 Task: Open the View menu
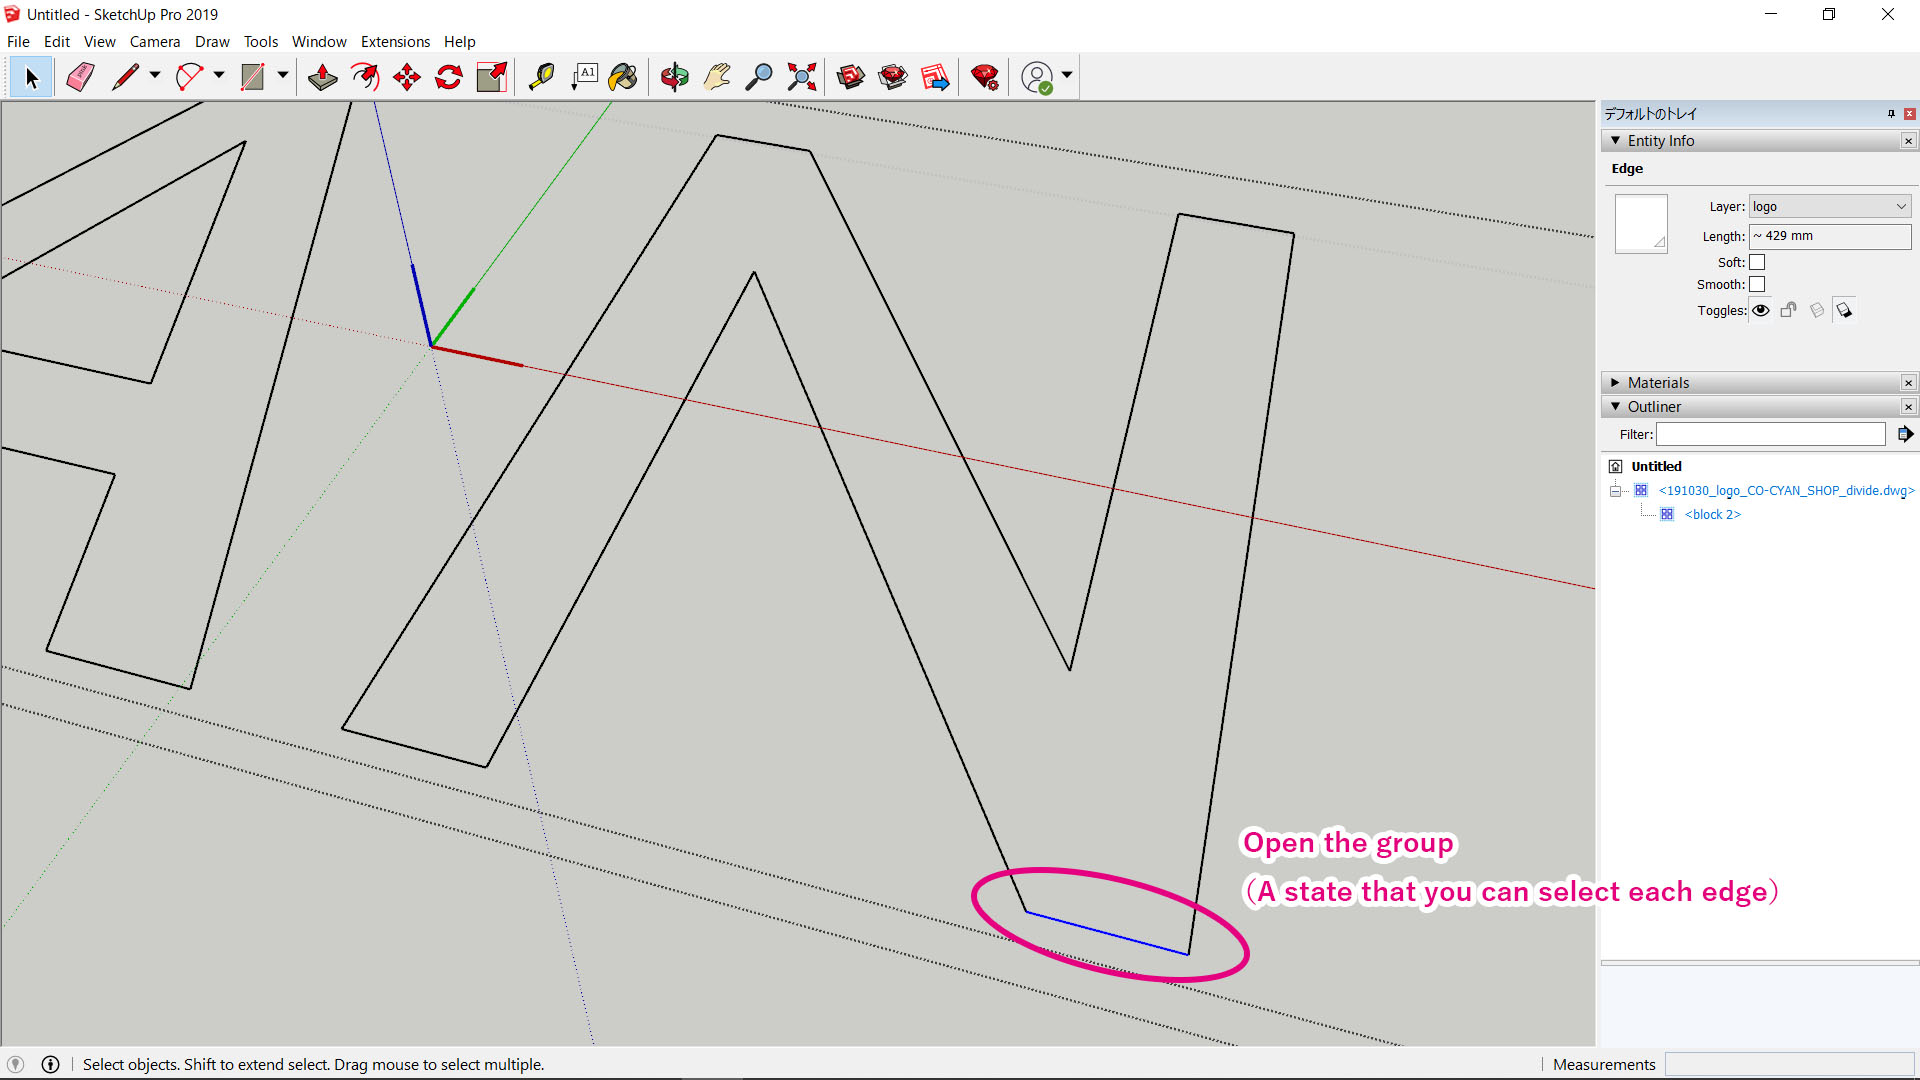pyautogui.click(x=100, y=42)
